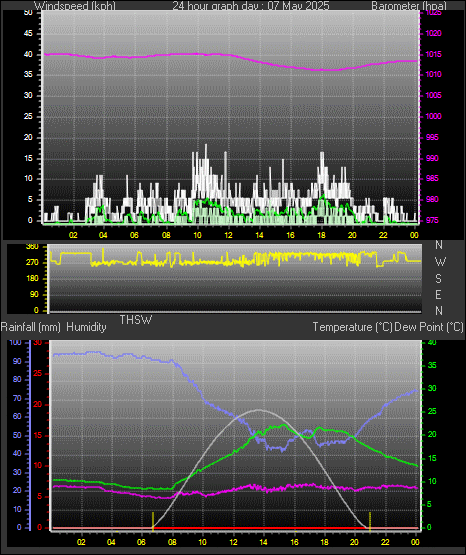The height and width of the screenshot is (555, 466).
Task: Click red rainfall axis value "20"
Action: (x=38, y=405)
